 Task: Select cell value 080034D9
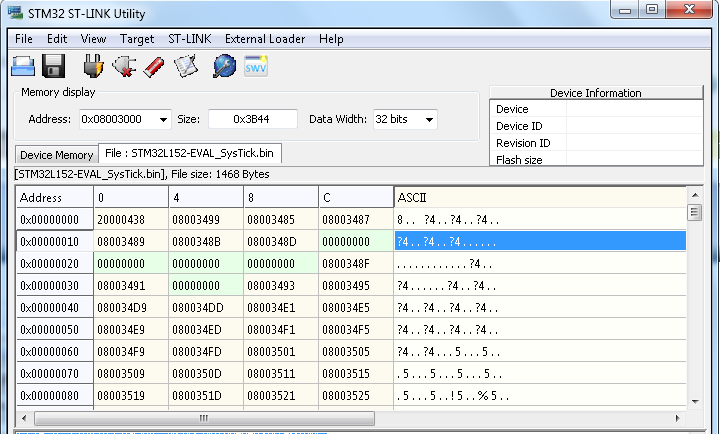point(131,308)
